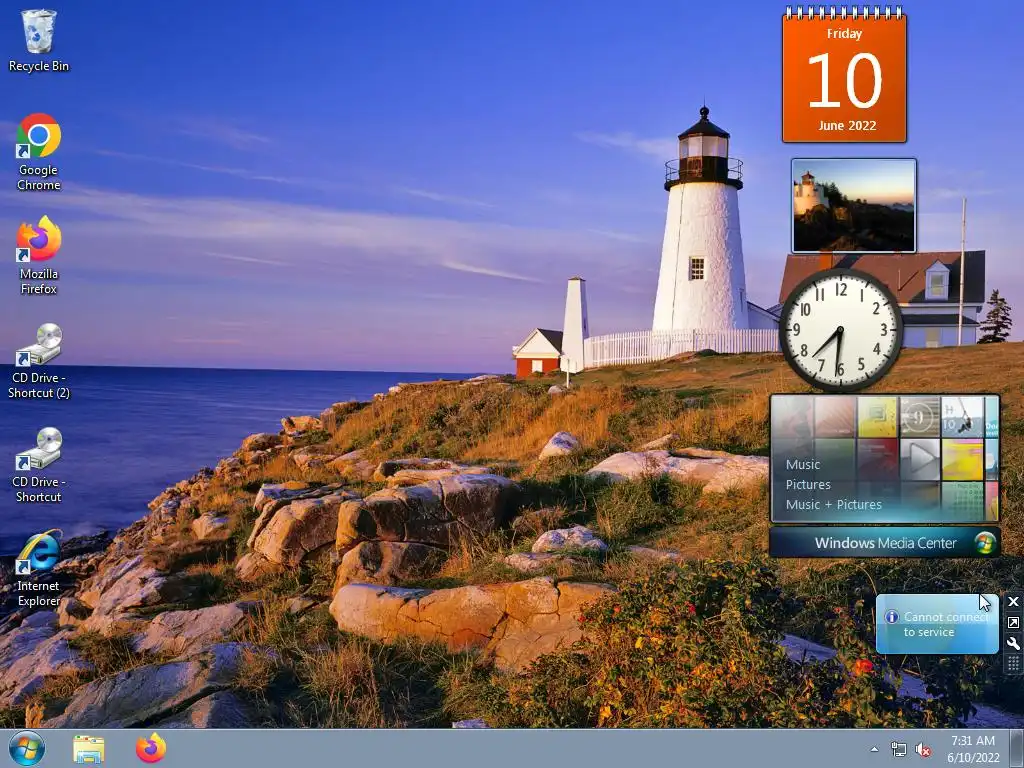Show hidden system tray icons
The width and height of the screenshot is (1024, 768).
874,749
